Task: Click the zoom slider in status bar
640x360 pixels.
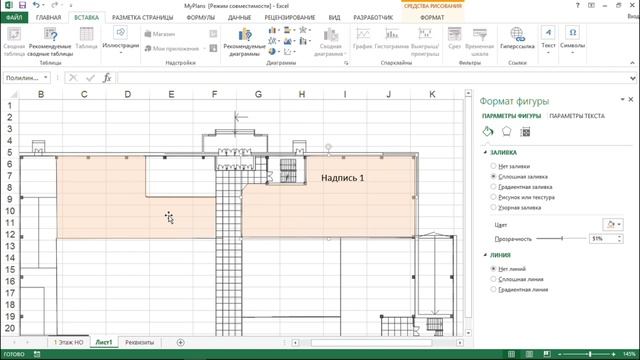Action: point(590,354)
